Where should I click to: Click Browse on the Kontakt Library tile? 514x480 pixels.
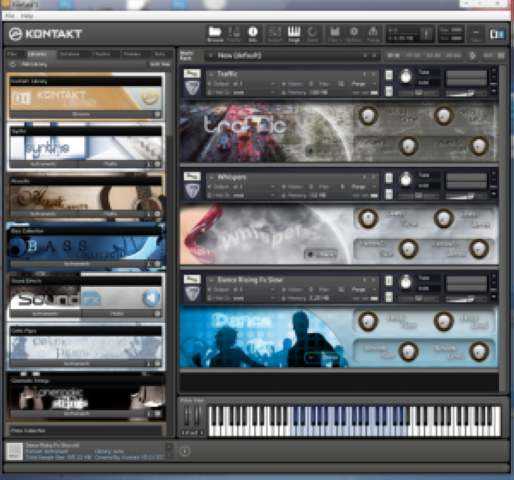point(81,114)
